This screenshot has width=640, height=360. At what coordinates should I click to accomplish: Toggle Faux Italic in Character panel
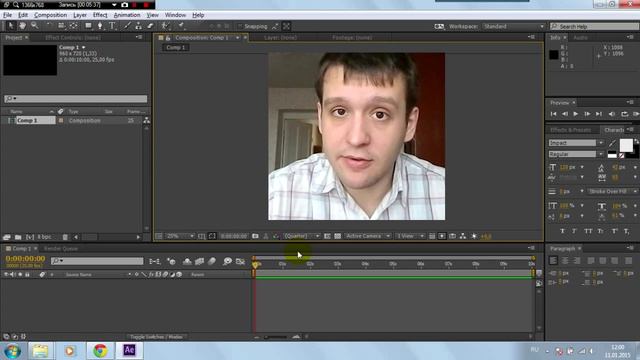pyautogui.click(x=574, y=231)
